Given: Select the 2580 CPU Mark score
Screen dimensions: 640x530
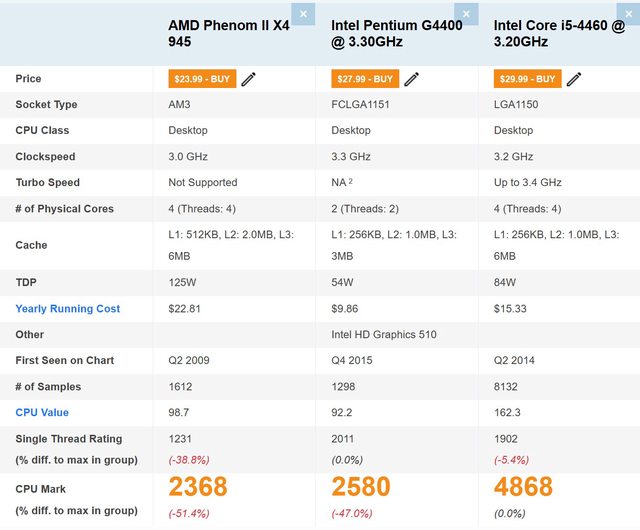Looking at the screenshot, I should pos(361,487).
